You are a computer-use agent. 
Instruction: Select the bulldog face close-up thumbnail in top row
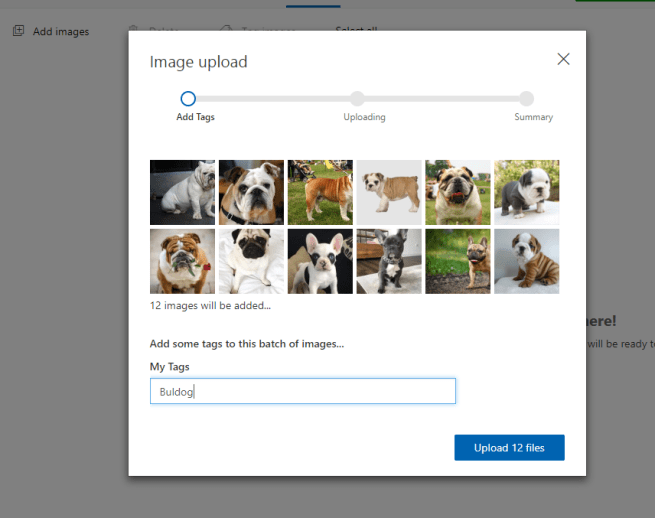pyautogui.click(x=251, y=192)
